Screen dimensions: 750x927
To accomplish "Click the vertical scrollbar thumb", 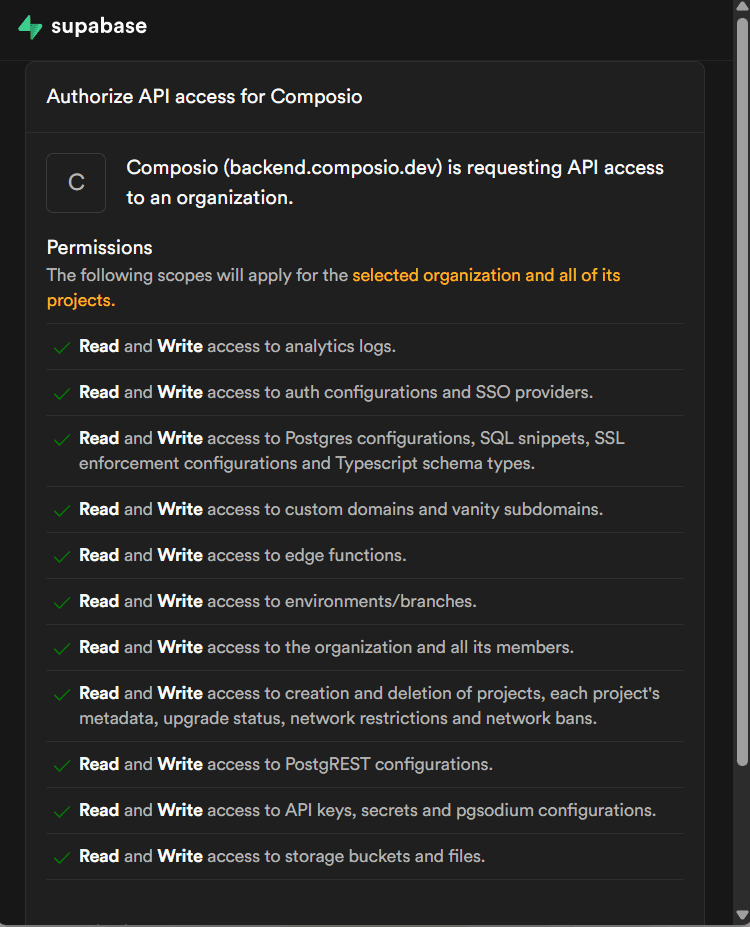I will tap(742, 391).
